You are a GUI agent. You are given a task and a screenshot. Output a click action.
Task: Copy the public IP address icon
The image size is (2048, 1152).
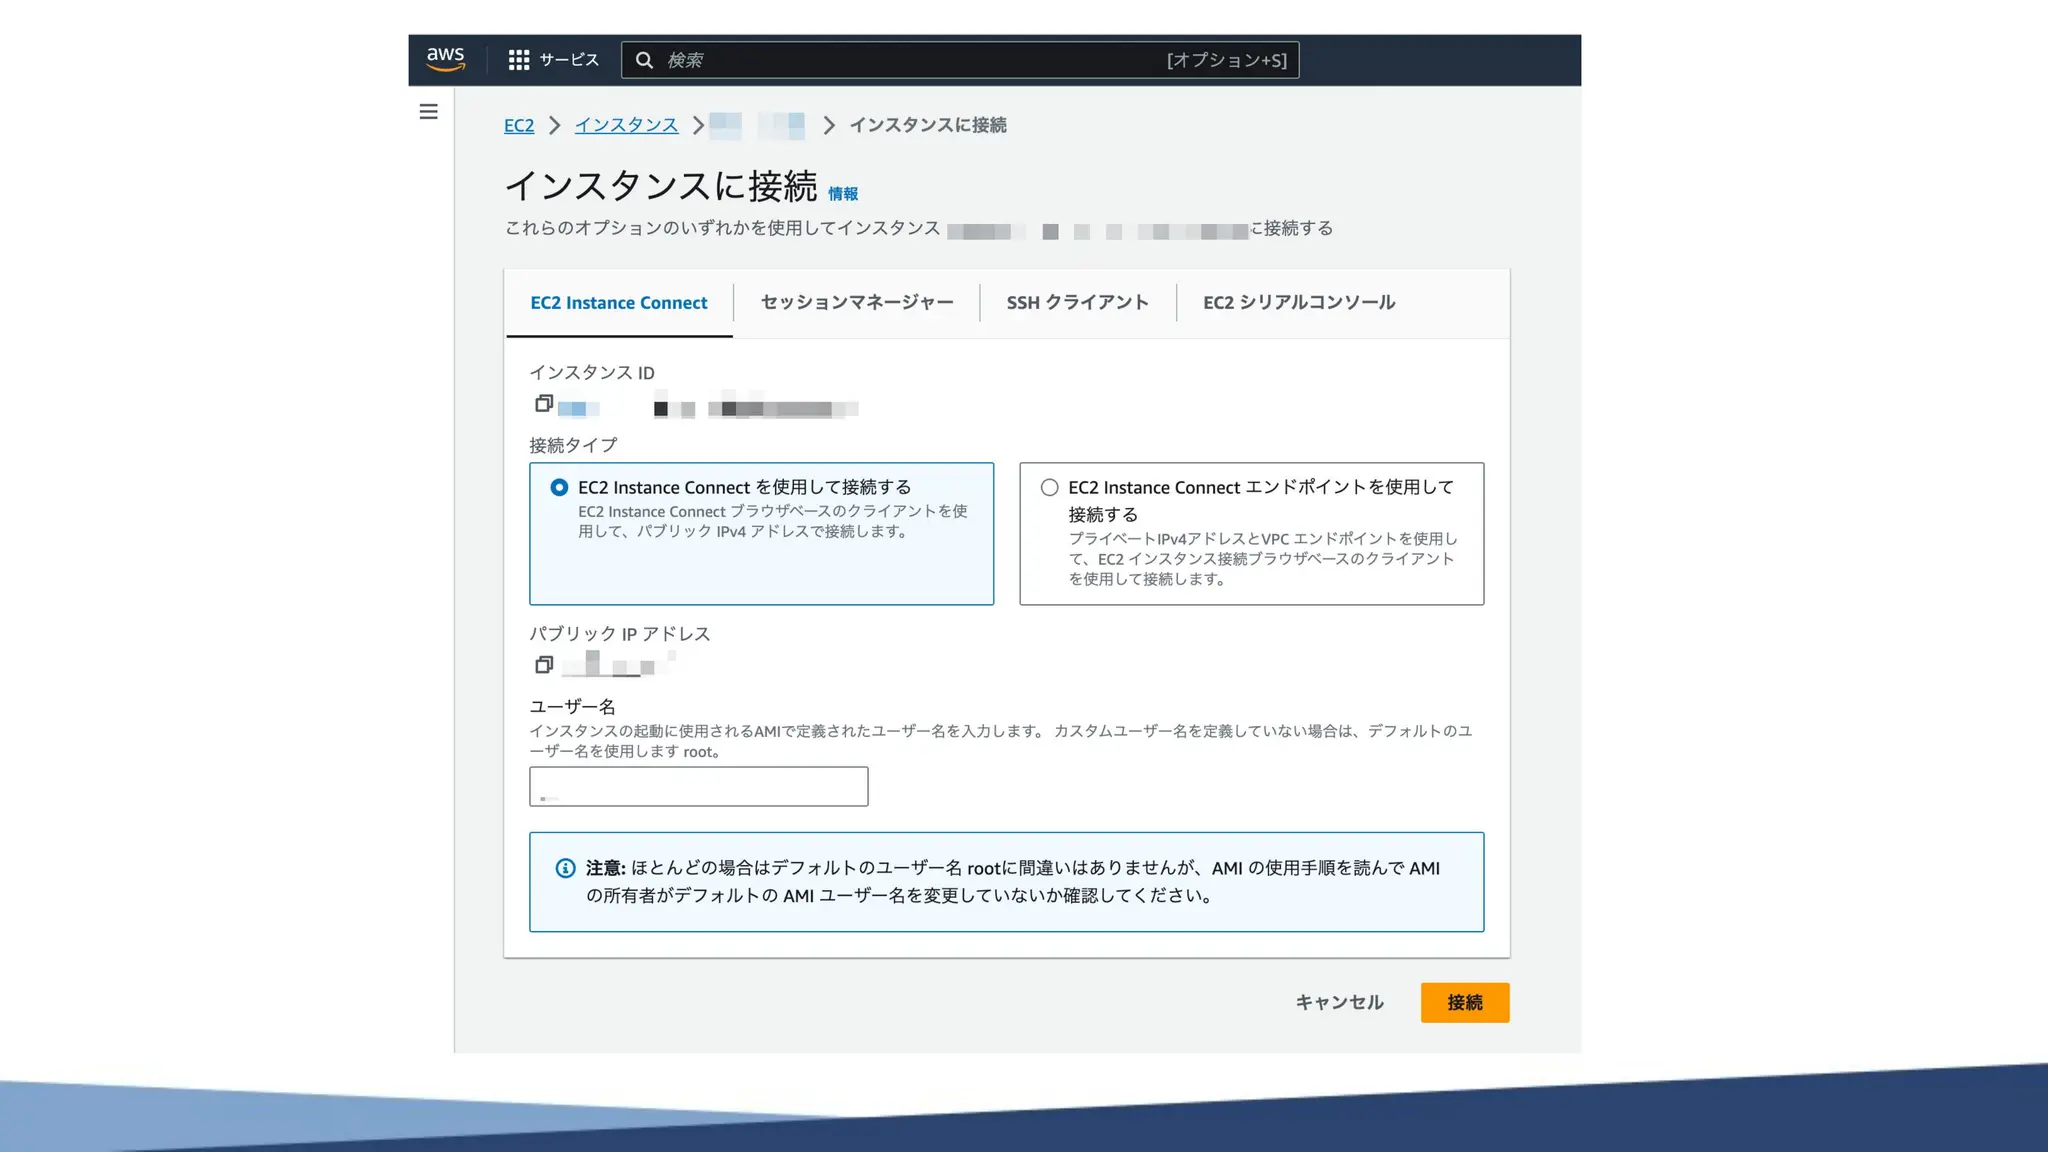(x=544, y=664)
